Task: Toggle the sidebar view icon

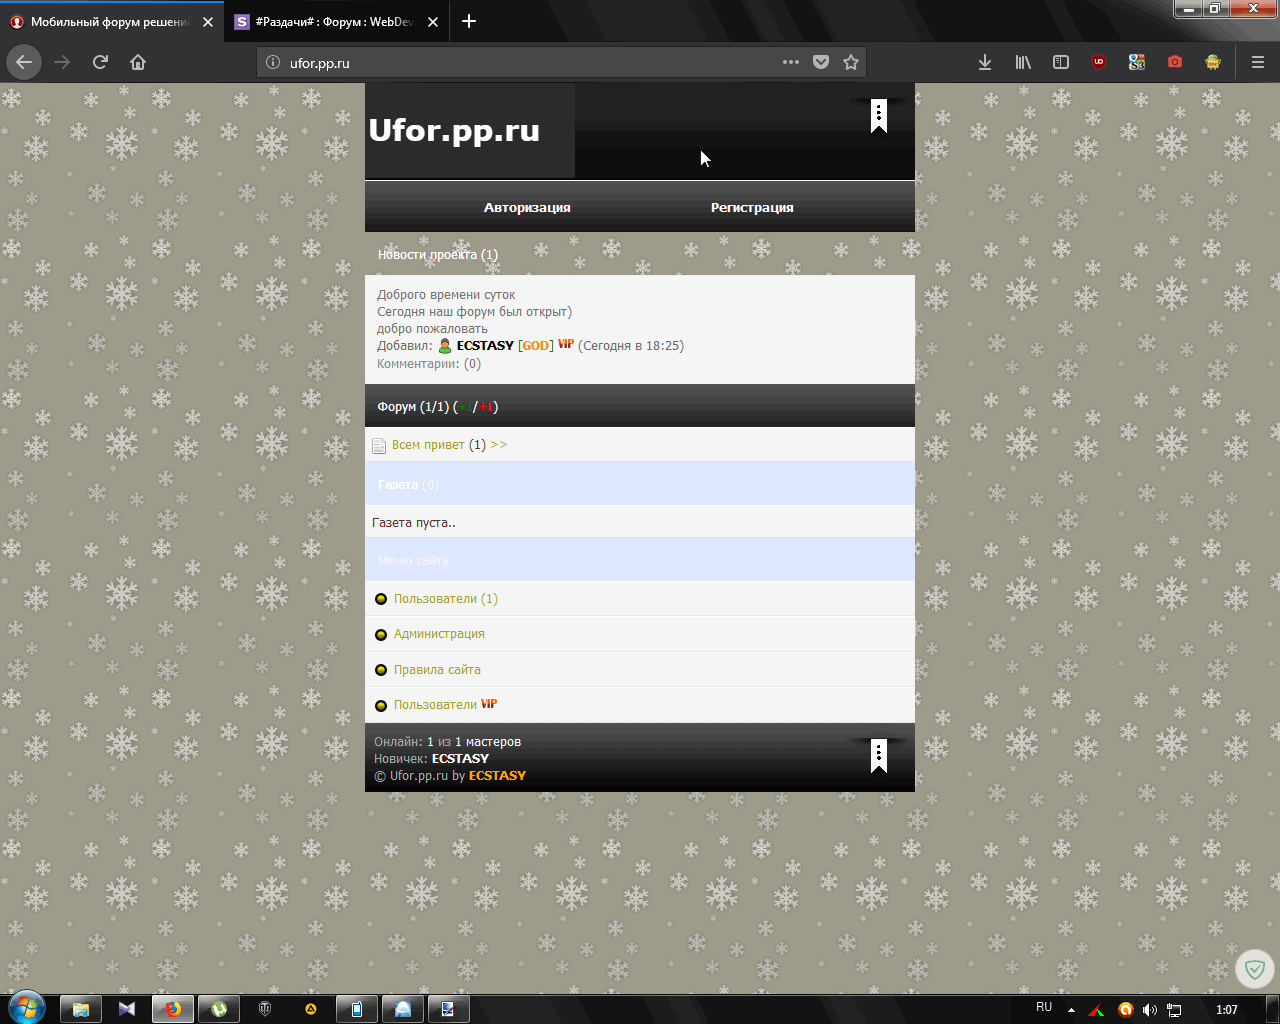Action: click(1061, 62)
